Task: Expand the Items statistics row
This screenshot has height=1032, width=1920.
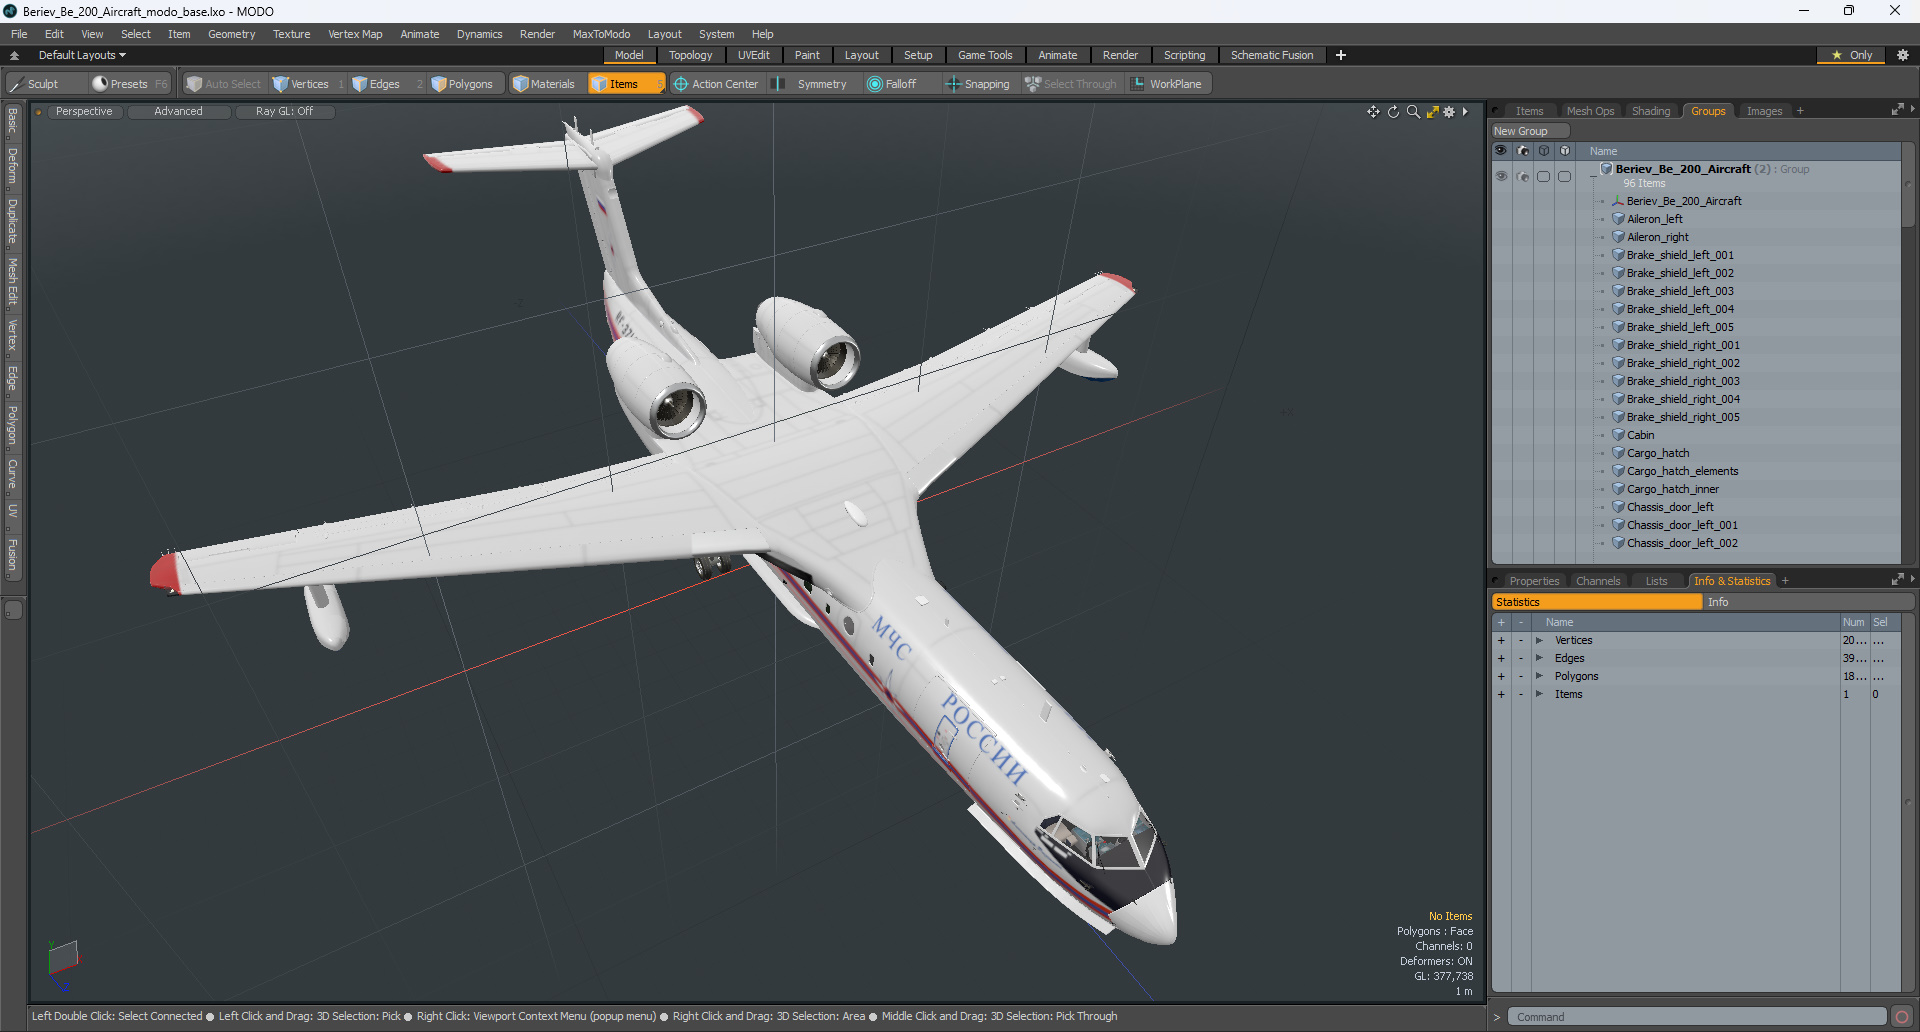Action: (x=1540, y=694)
